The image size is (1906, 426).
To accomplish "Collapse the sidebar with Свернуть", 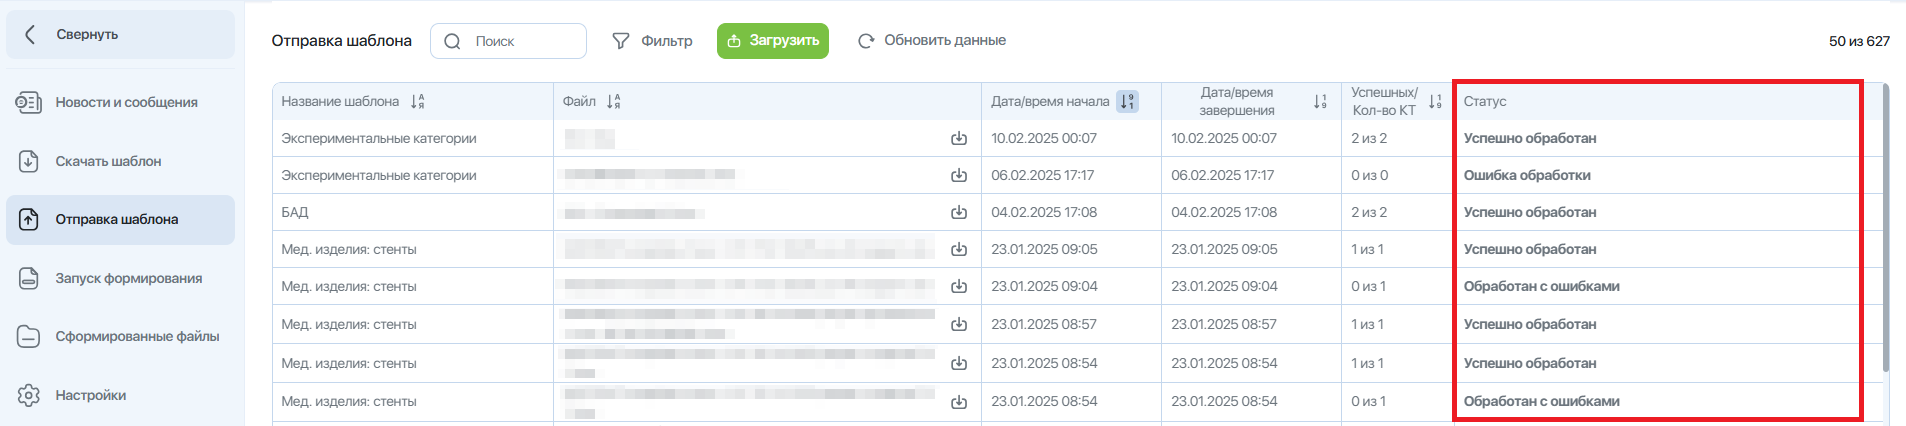I will tap(120, 35).
